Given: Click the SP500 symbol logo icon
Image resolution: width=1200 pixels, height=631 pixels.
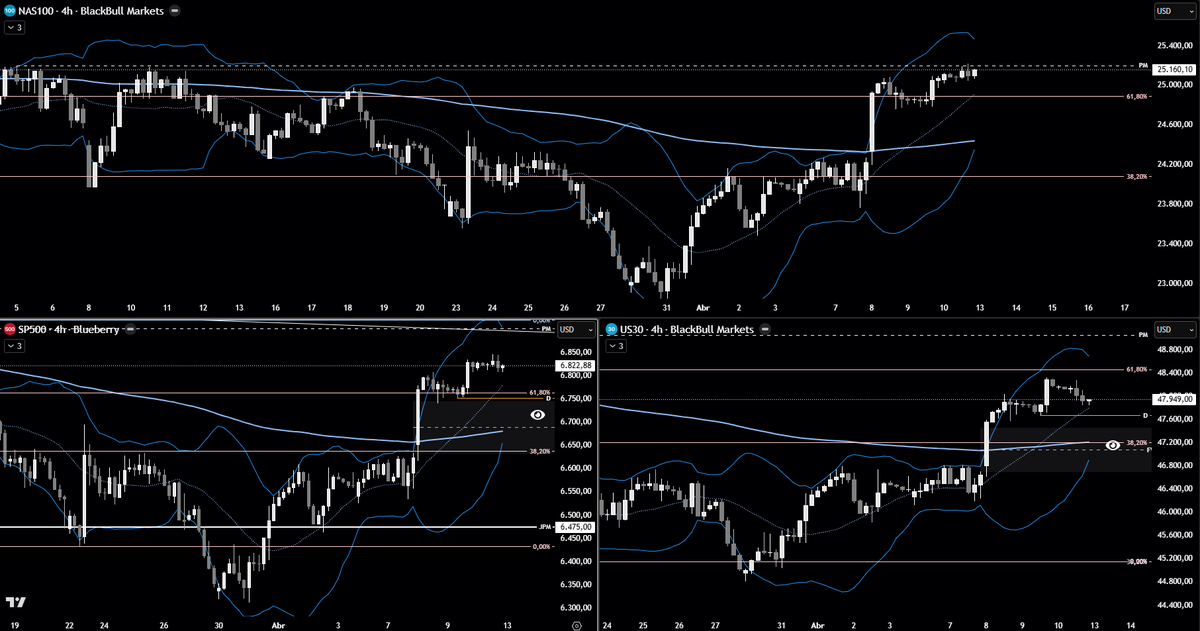Looking at the screenshot, I should tap(9, 329).
